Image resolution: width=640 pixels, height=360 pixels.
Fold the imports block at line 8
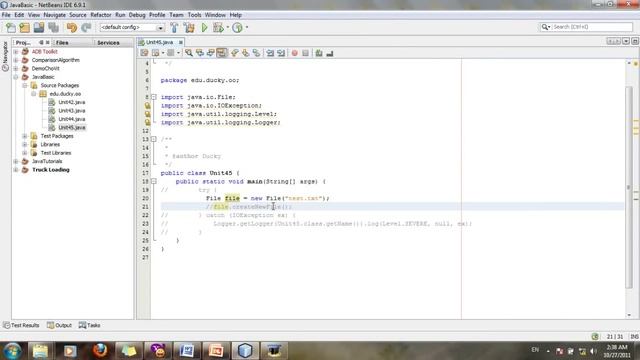[154, 97]
